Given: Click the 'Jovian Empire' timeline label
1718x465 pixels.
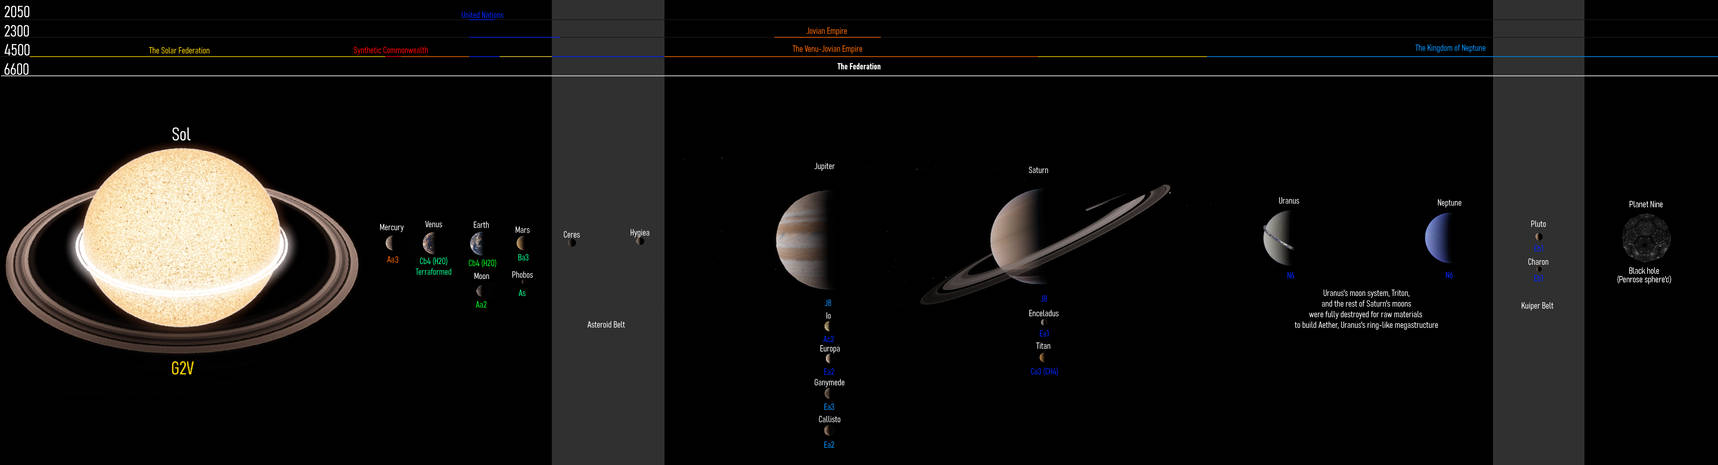Looking at the screenshot, I should click(x=826, y=31).
